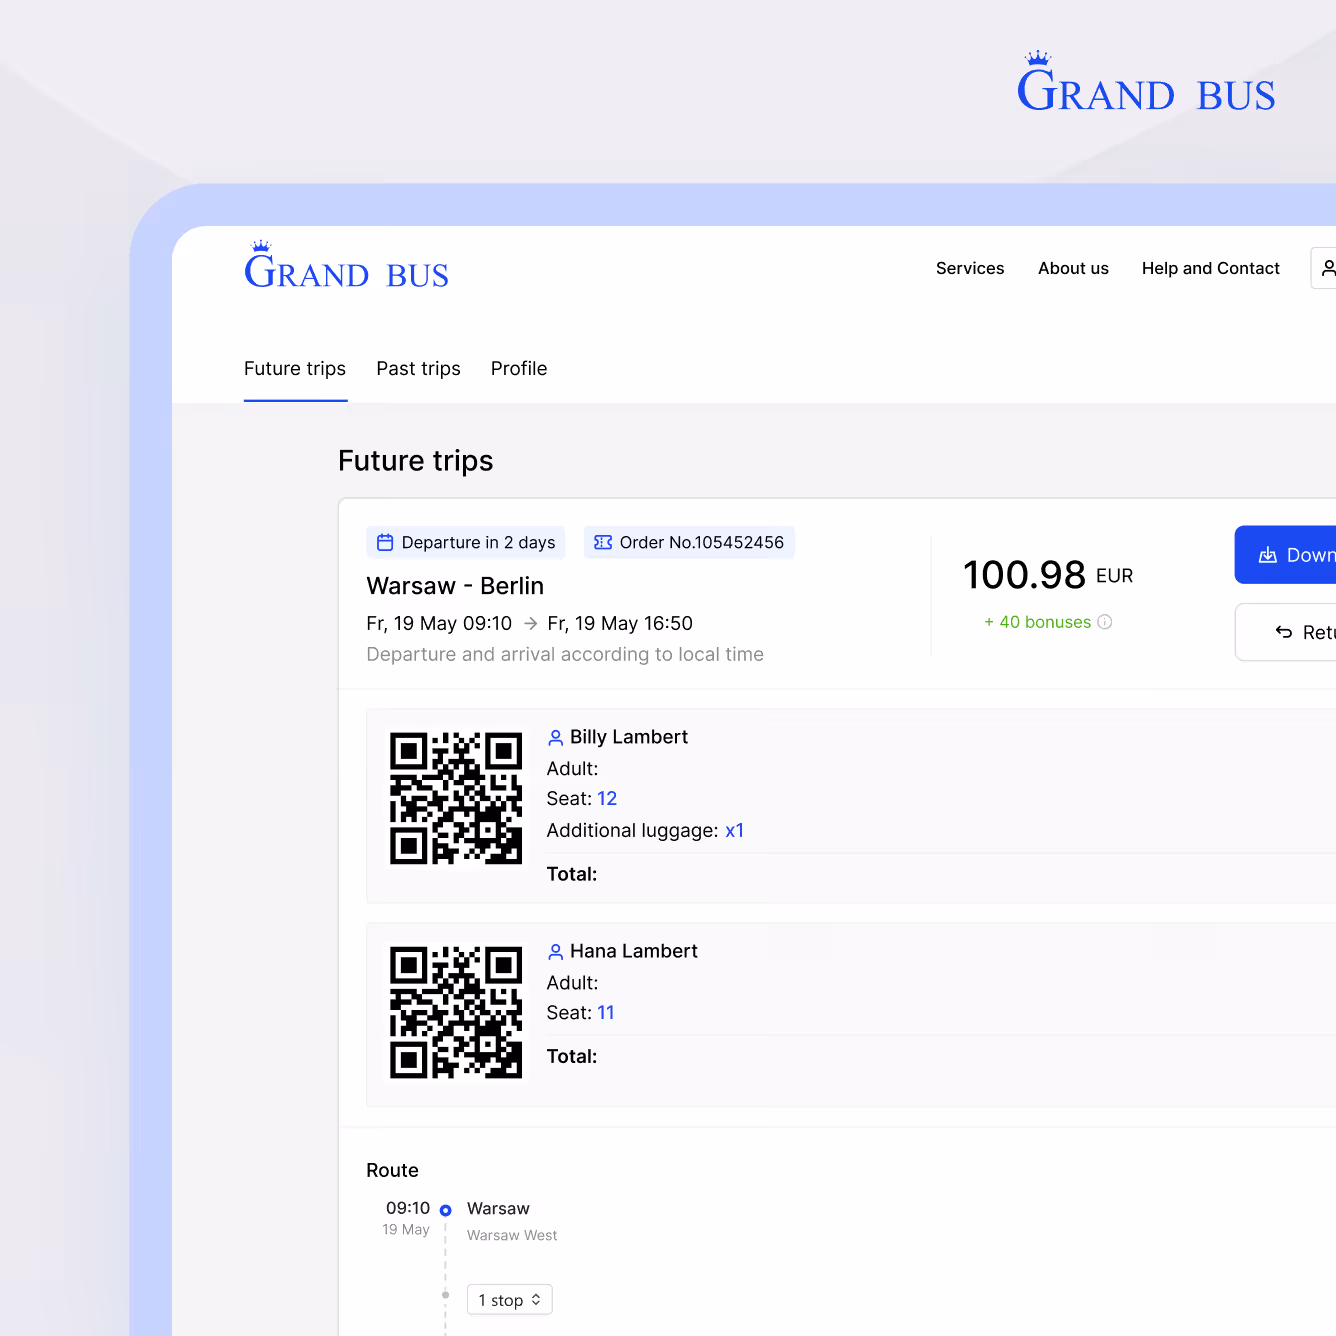Viewport: 1336px width, 1336px height.
Task: Click the + 40 bonuses link
Action: click(1038, 622)
